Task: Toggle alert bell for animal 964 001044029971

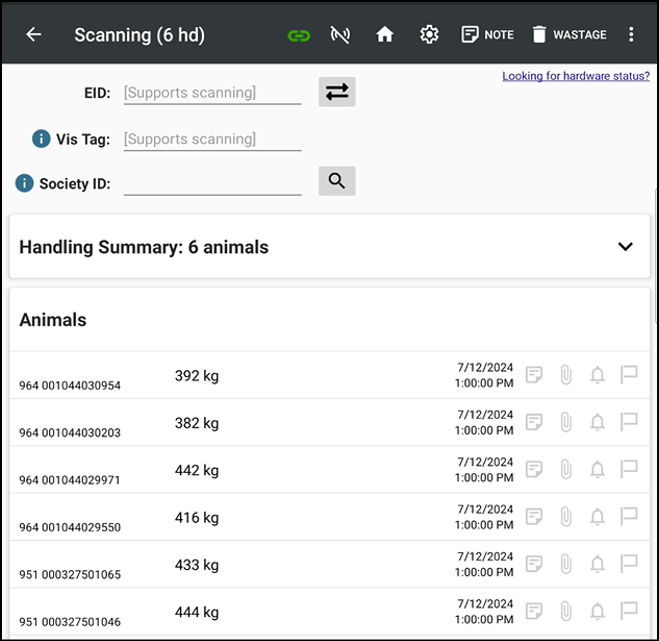Action: (x=597, y=469)
